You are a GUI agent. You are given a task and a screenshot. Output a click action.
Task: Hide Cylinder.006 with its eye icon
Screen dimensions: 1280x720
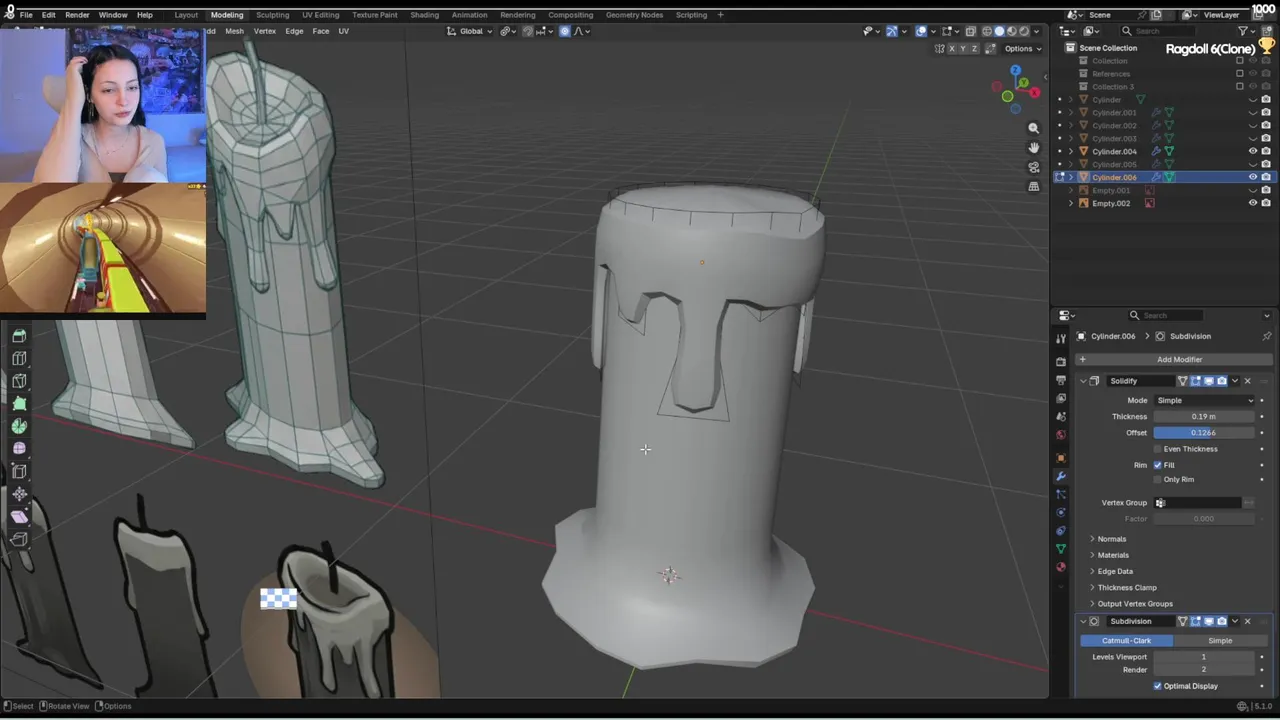[1253, 177]
